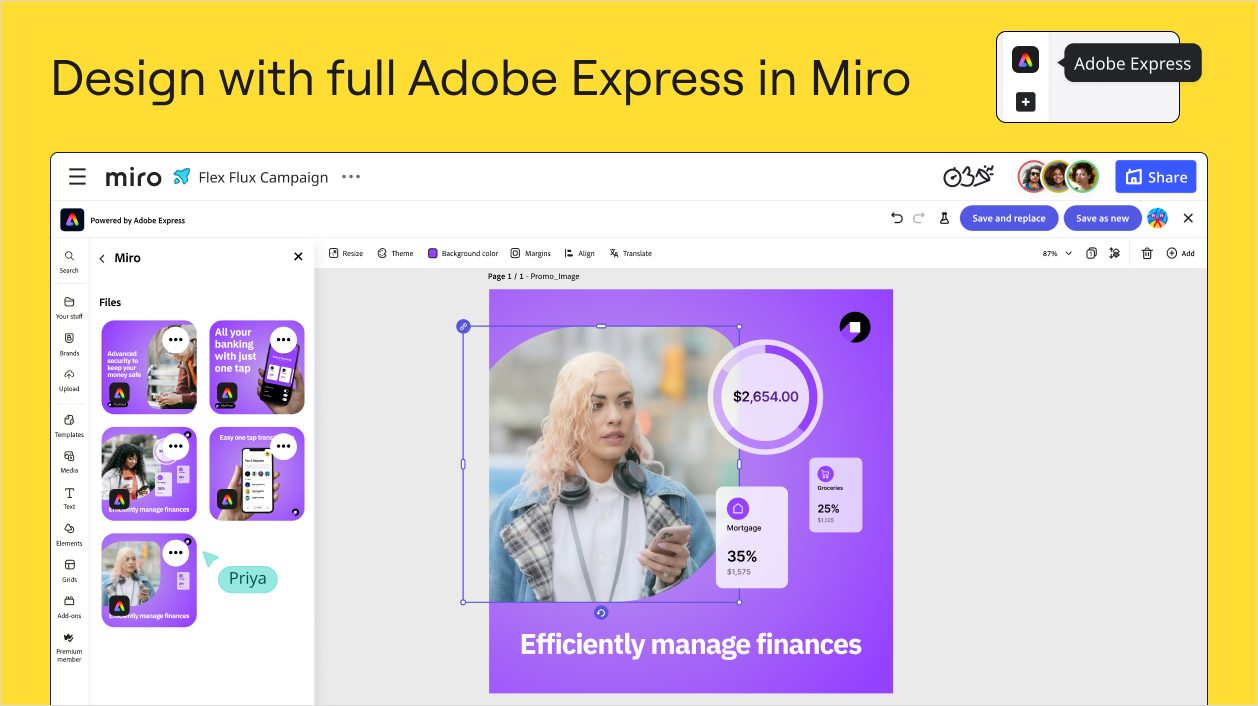
Task: Click Save as new
Action: [1102, 218]
